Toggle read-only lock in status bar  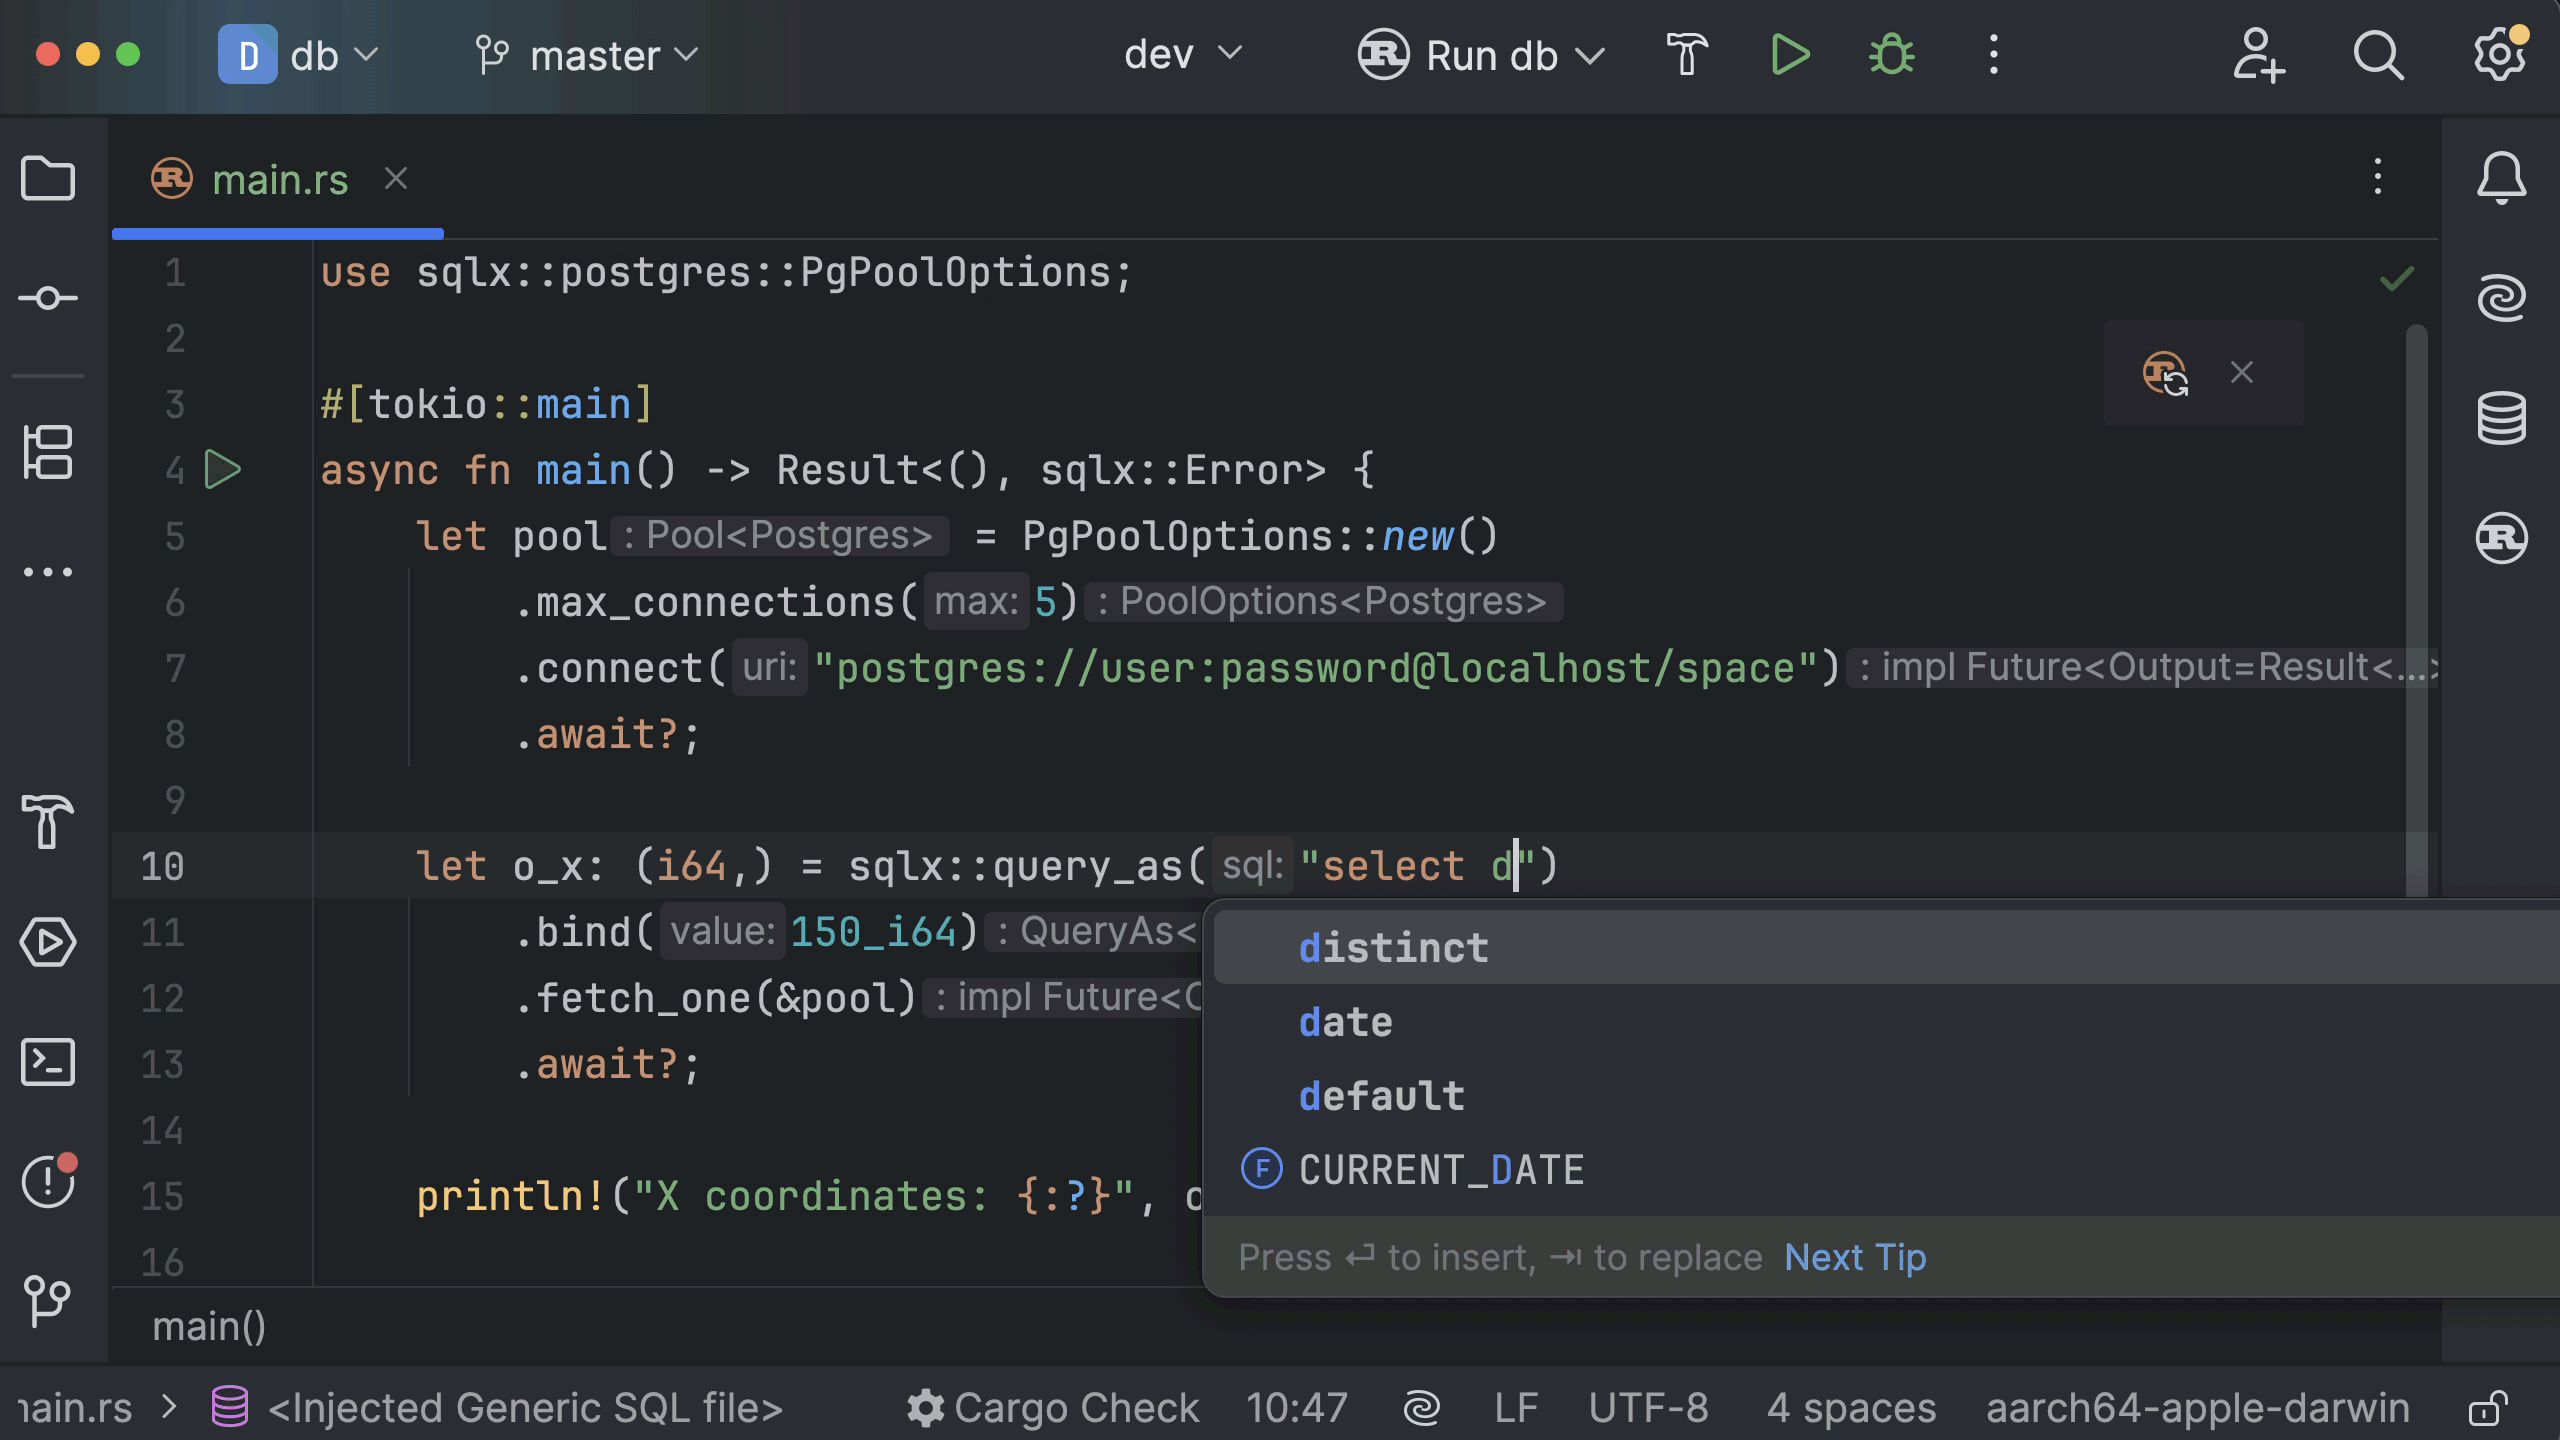click(x=2487, y=1408)
